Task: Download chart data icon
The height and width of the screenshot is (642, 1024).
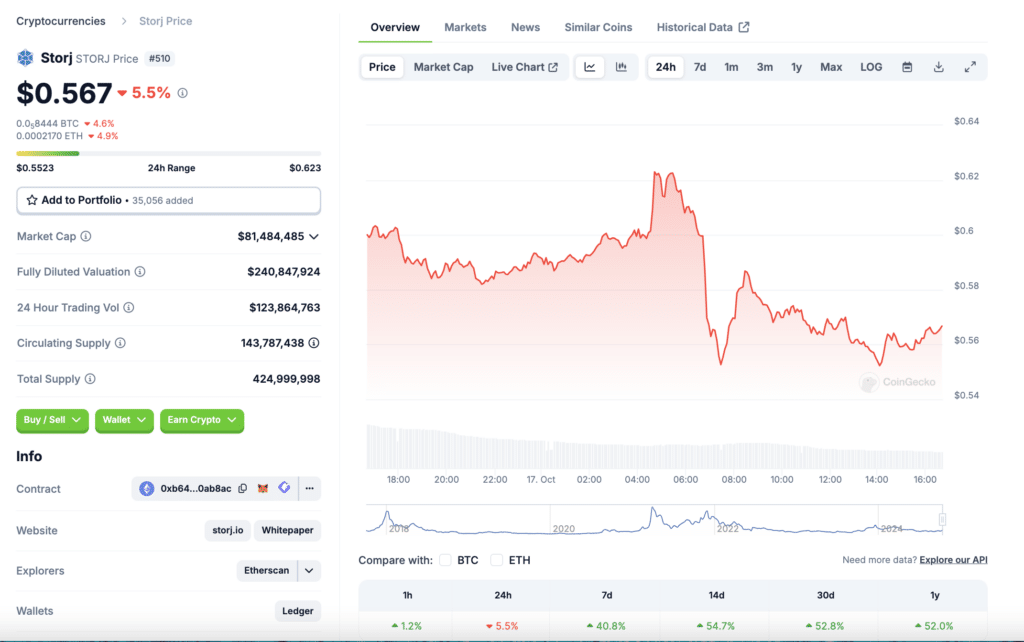Action: click(938, 67)
